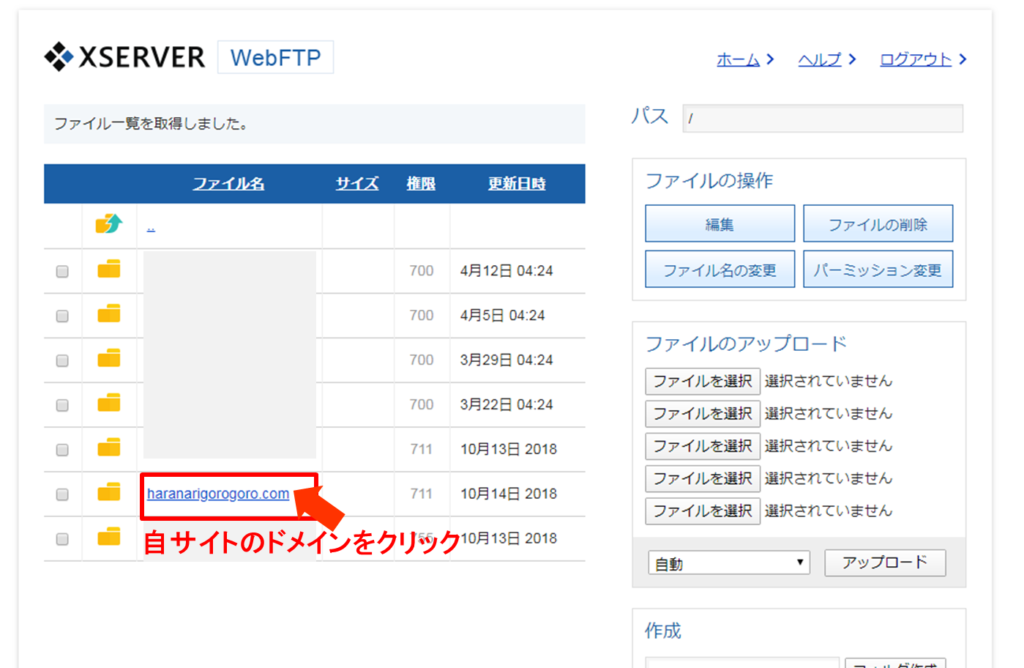1024x668 pixels.
Task: Click the XSERVER logo
Action: tap(124, 57)
